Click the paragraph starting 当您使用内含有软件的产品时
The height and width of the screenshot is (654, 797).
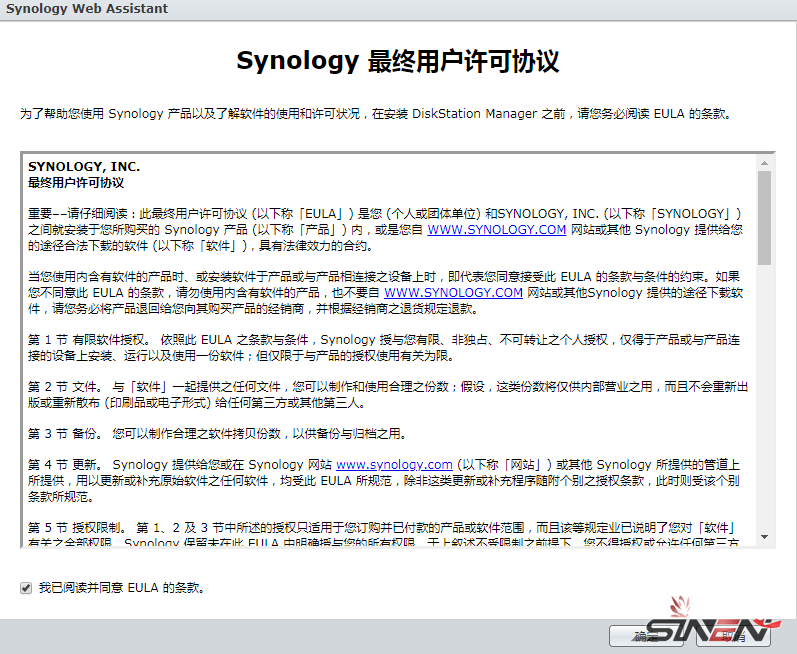click(385, 293)
